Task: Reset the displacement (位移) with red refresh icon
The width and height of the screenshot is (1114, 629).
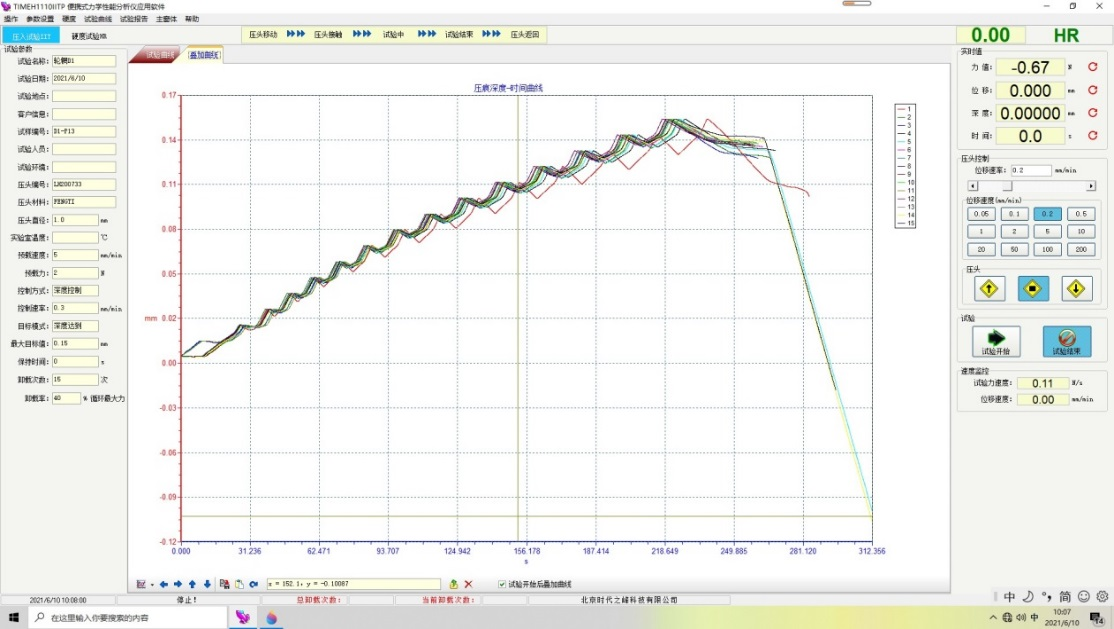Action: pyautogui.click(x=1093, y=91)
